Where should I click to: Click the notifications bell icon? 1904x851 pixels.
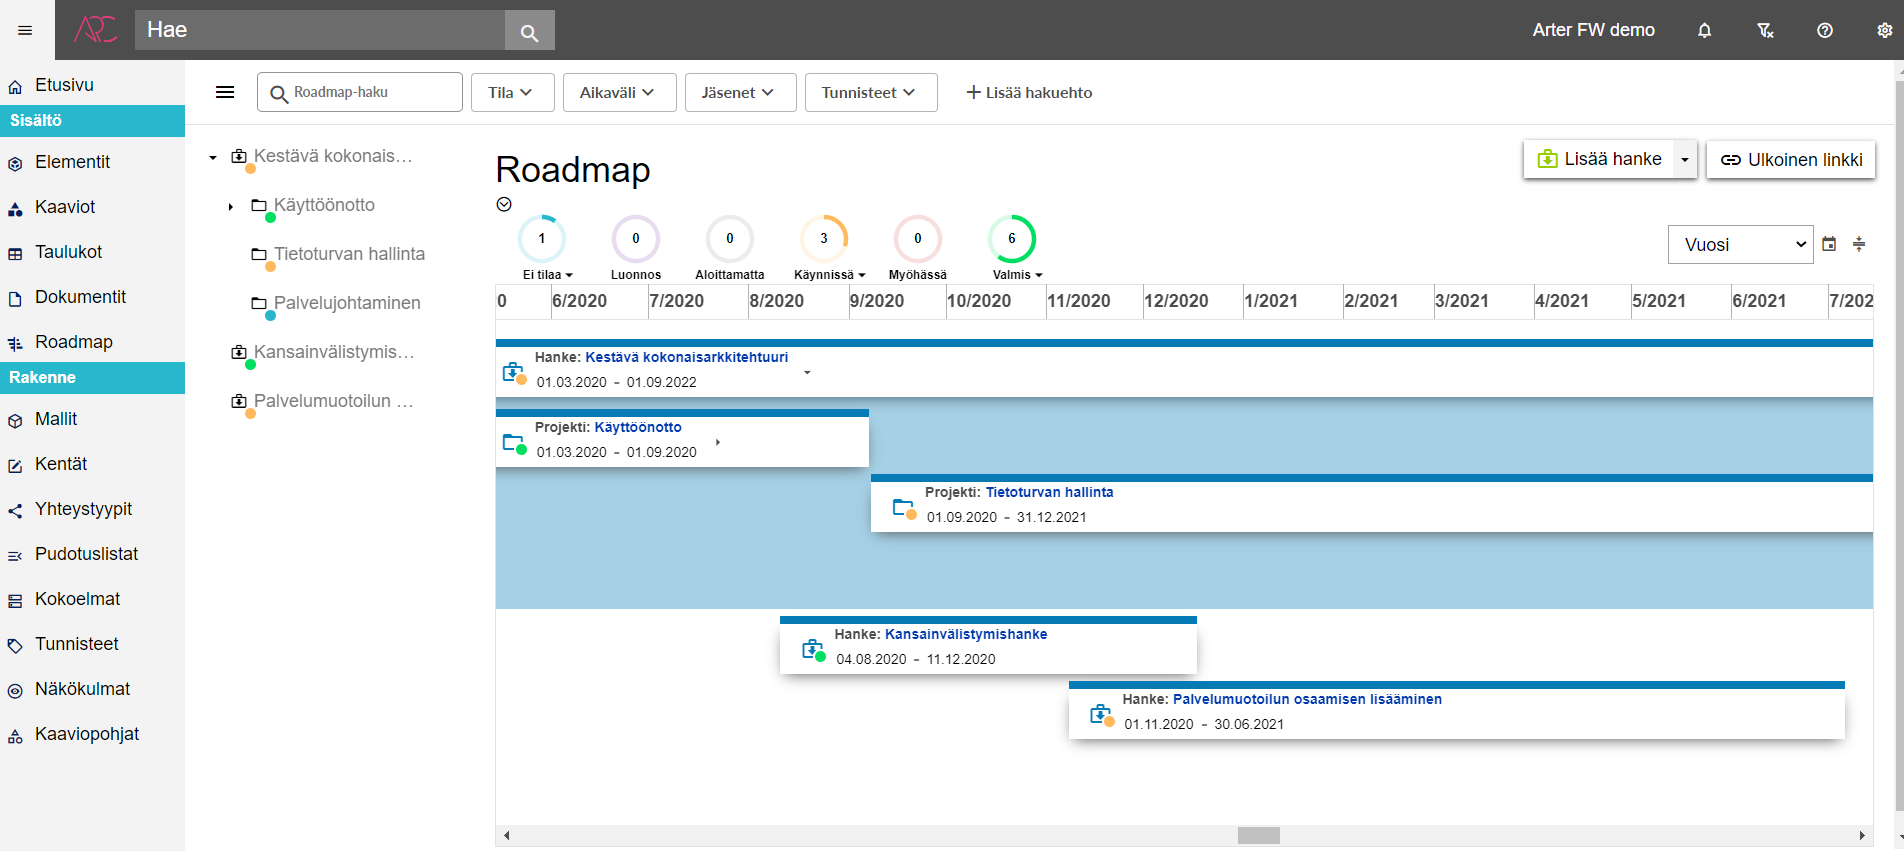(x=1704, y=31)
